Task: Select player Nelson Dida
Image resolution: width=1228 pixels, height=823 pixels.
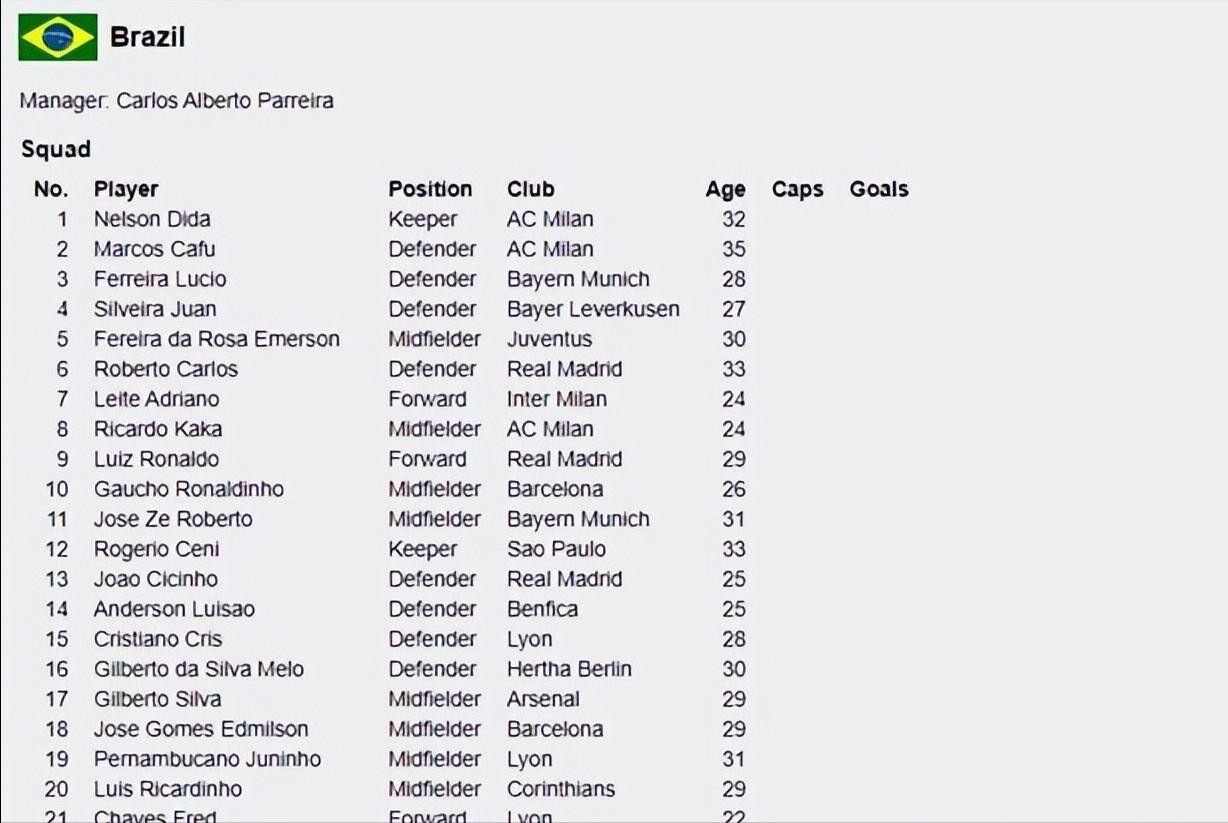Action: [152, 219]
